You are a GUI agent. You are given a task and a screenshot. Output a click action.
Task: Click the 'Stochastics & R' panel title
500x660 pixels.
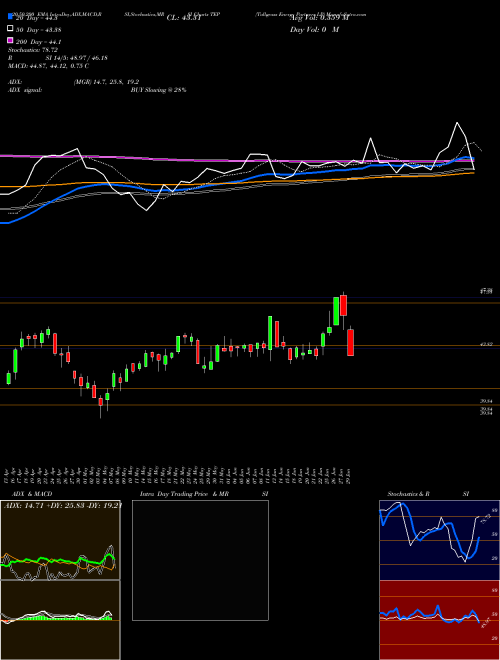tap(409, 494)
